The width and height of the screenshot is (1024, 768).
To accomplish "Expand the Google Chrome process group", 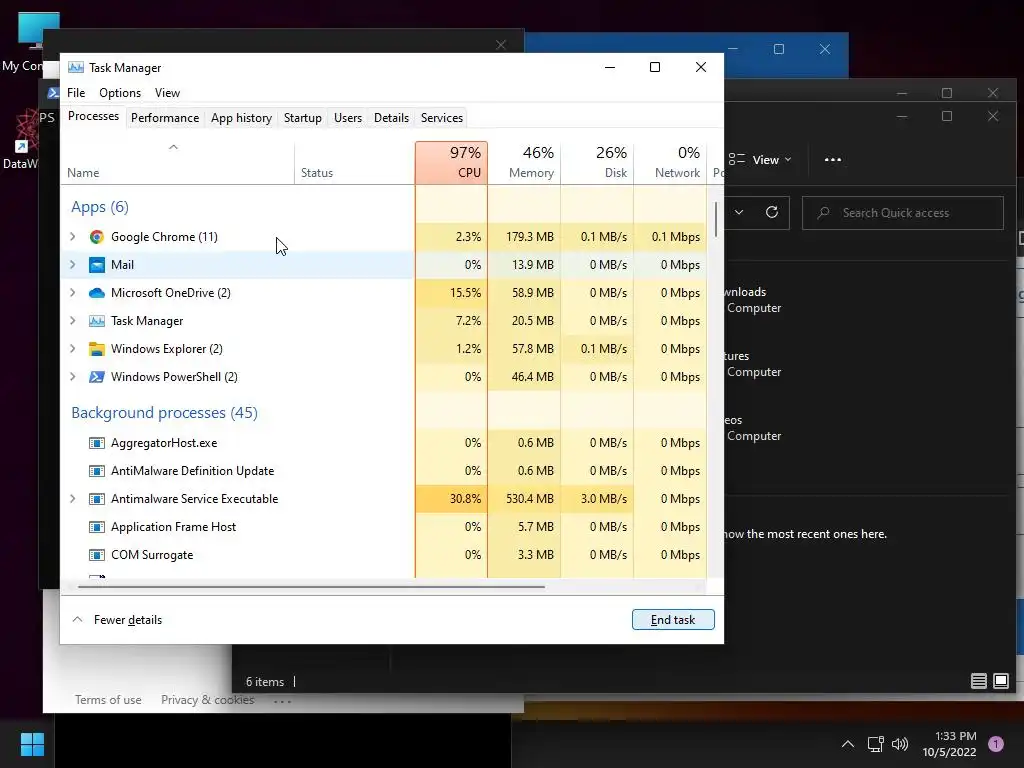I will [72, 237].
